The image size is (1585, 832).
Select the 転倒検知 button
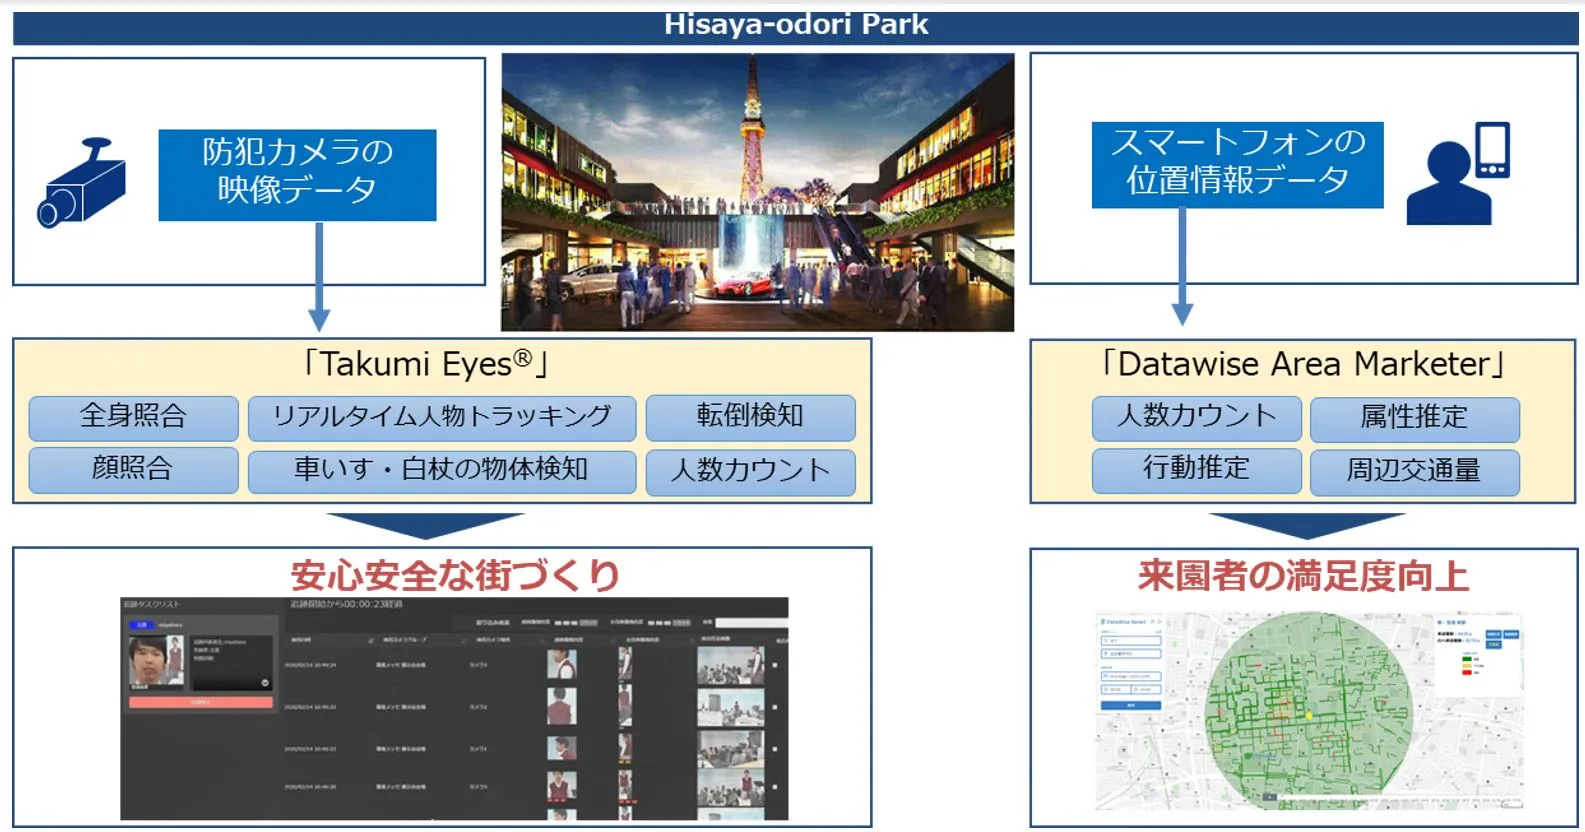(750, 417)
